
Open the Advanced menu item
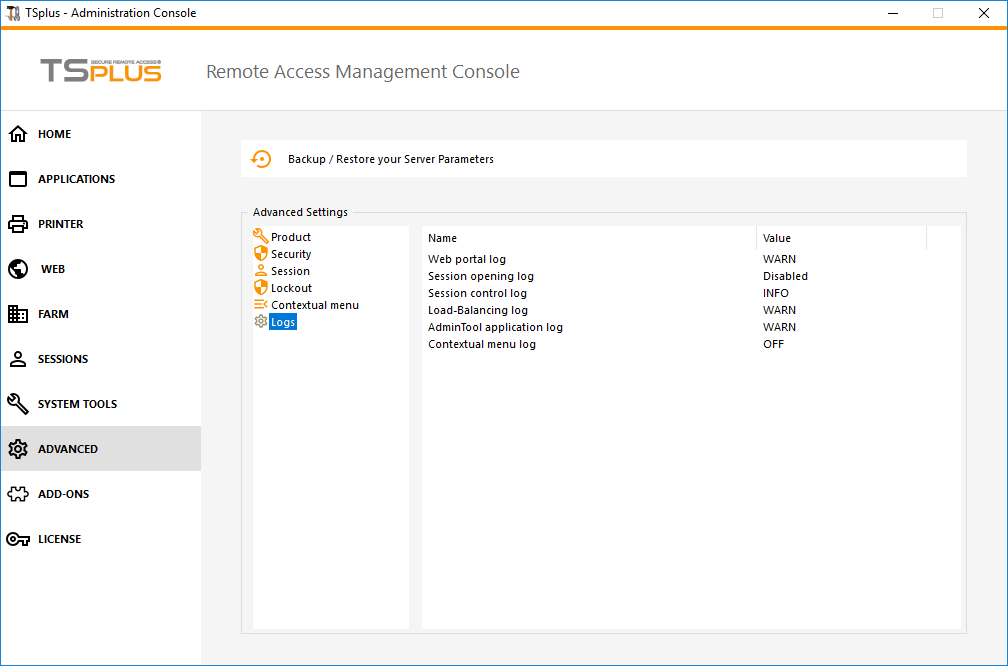pos(68,449)
